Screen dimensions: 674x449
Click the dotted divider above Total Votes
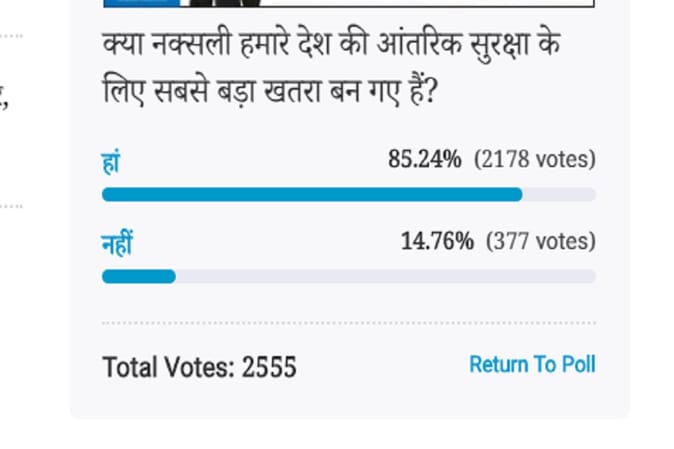point(349,323)
